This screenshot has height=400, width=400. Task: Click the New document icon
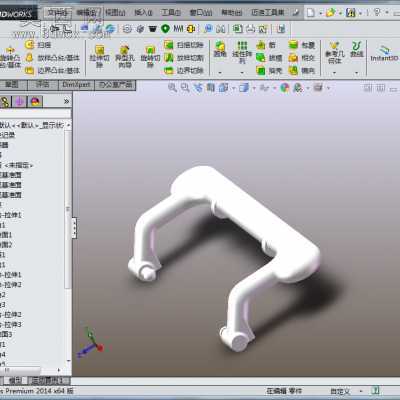310,13
